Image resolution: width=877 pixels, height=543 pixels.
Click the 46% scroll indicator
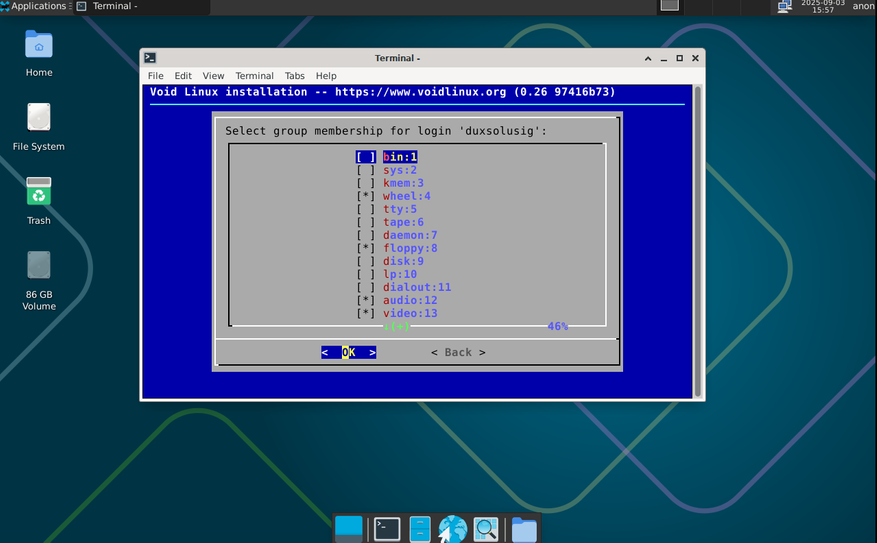pyautogui.click(x=558, y=326)
